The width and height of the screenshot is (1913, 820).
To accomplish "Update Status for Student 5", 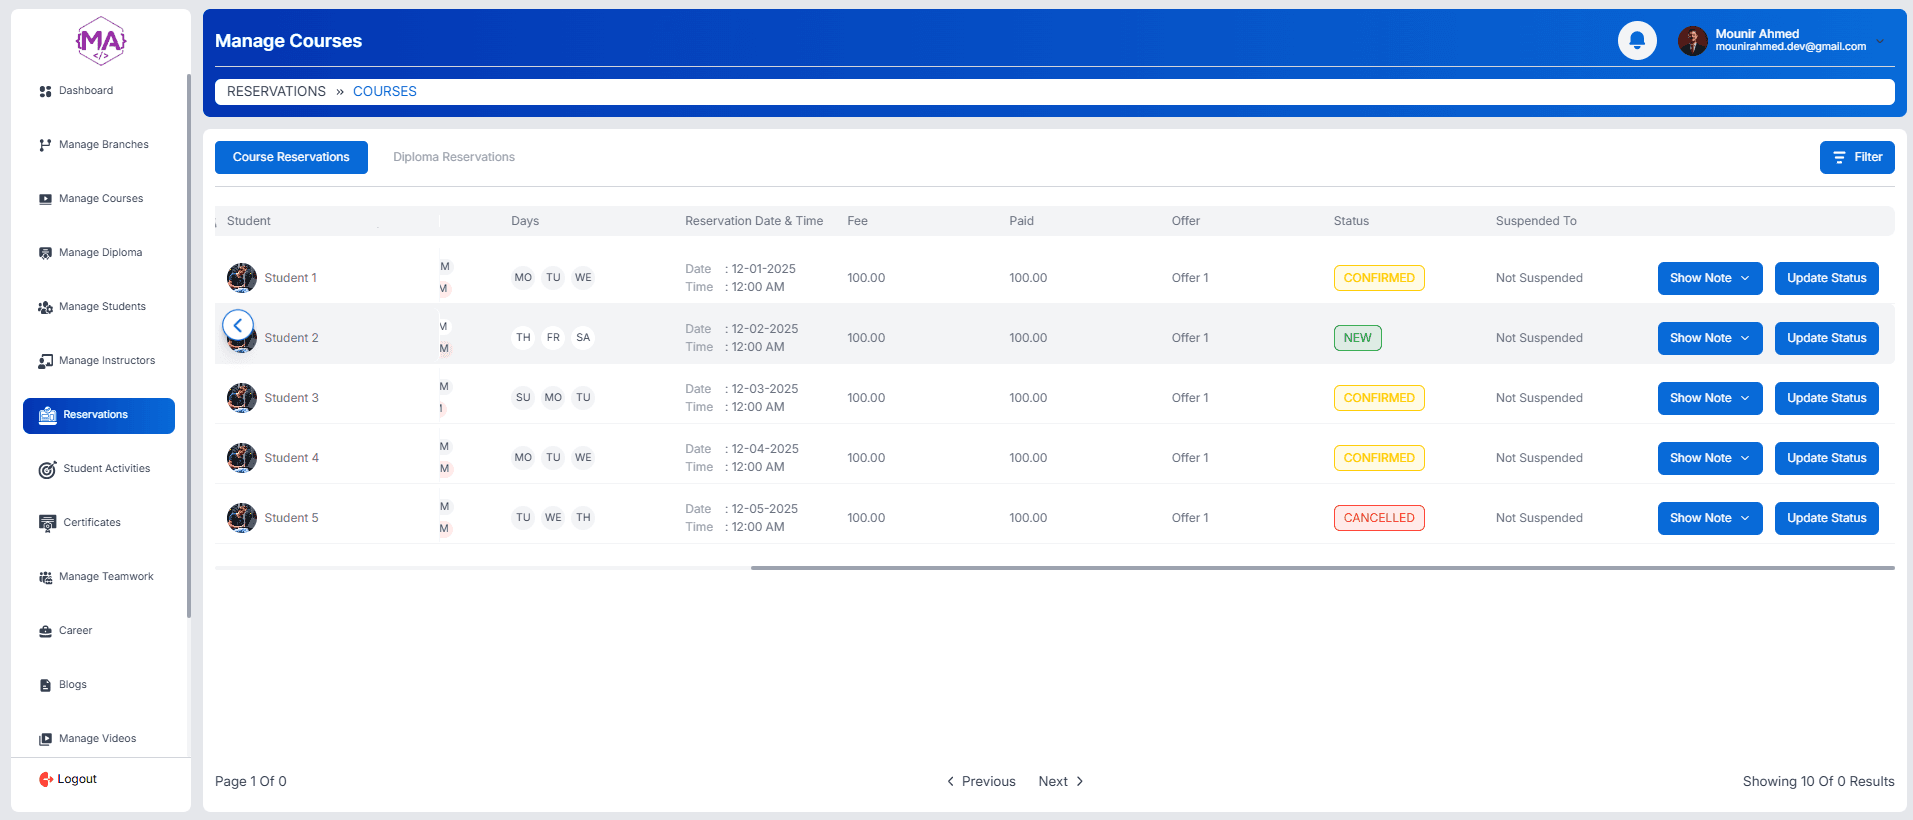I will [x=1826, y=518].
